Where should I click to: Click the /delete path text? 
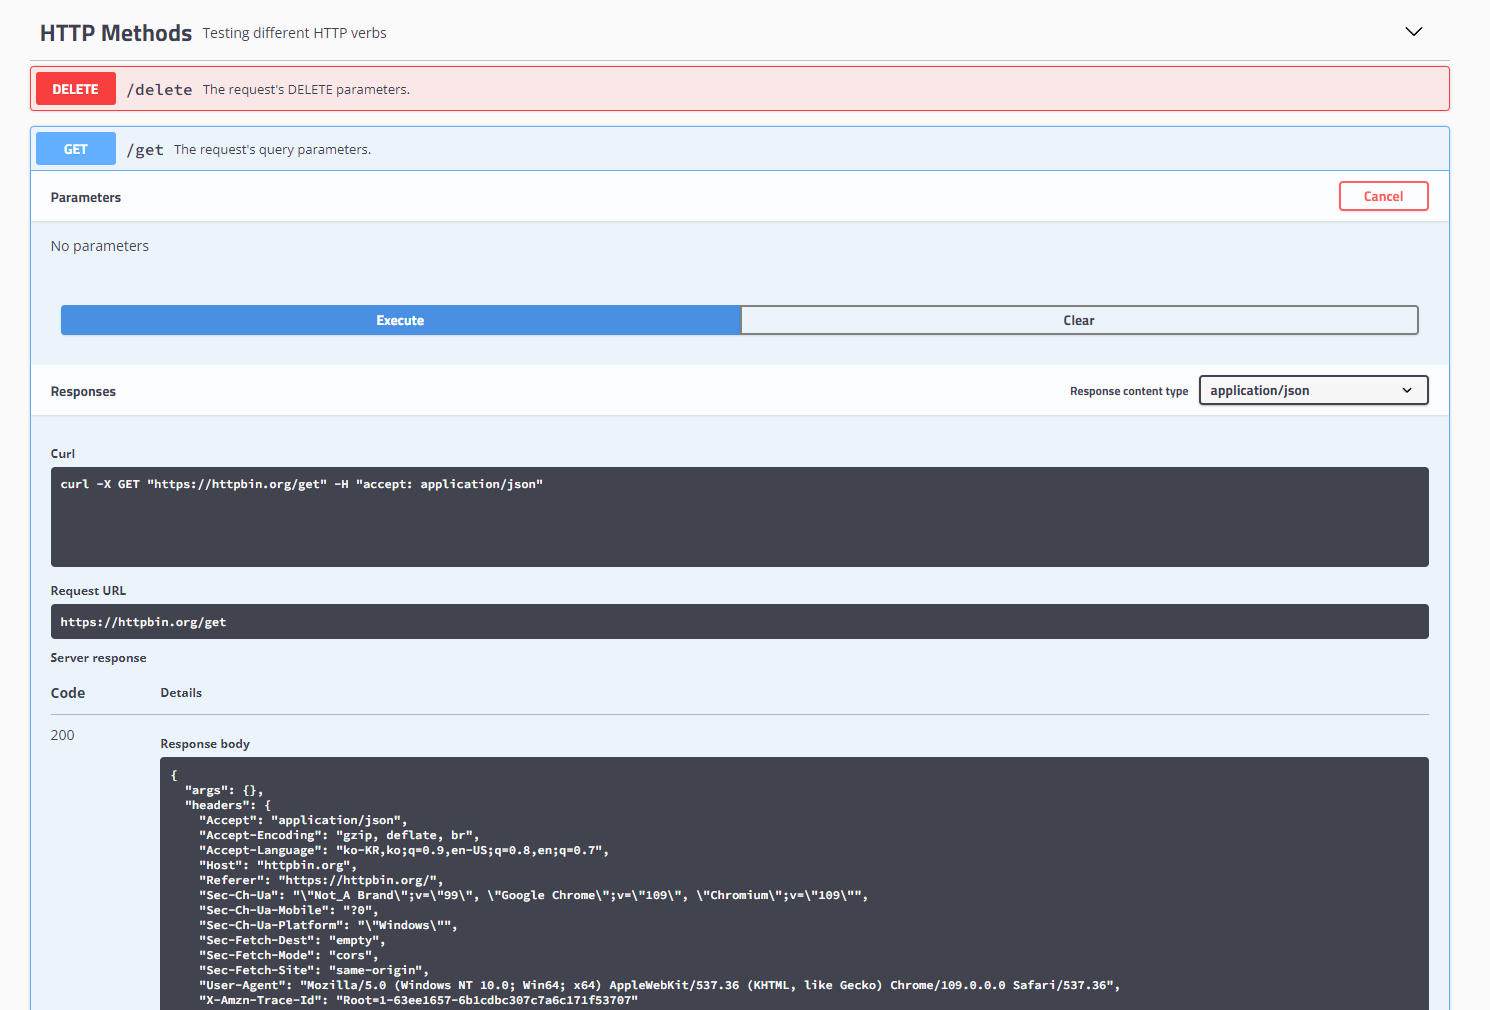click(159, 90)
